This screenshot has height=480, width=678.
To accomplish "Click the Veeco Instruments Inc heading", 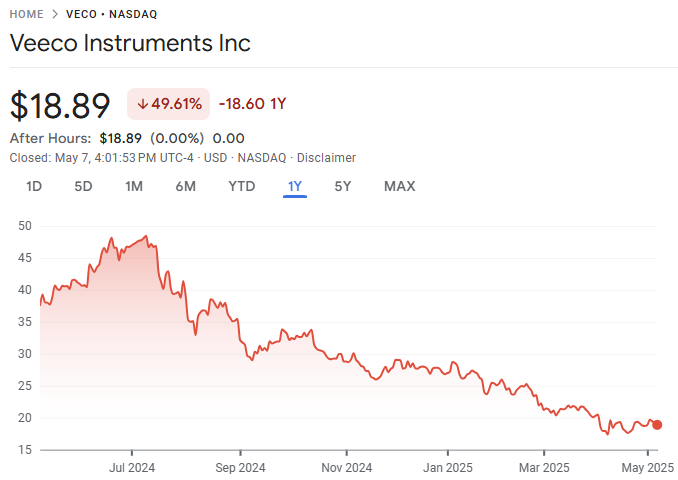I will coord(130,44).
